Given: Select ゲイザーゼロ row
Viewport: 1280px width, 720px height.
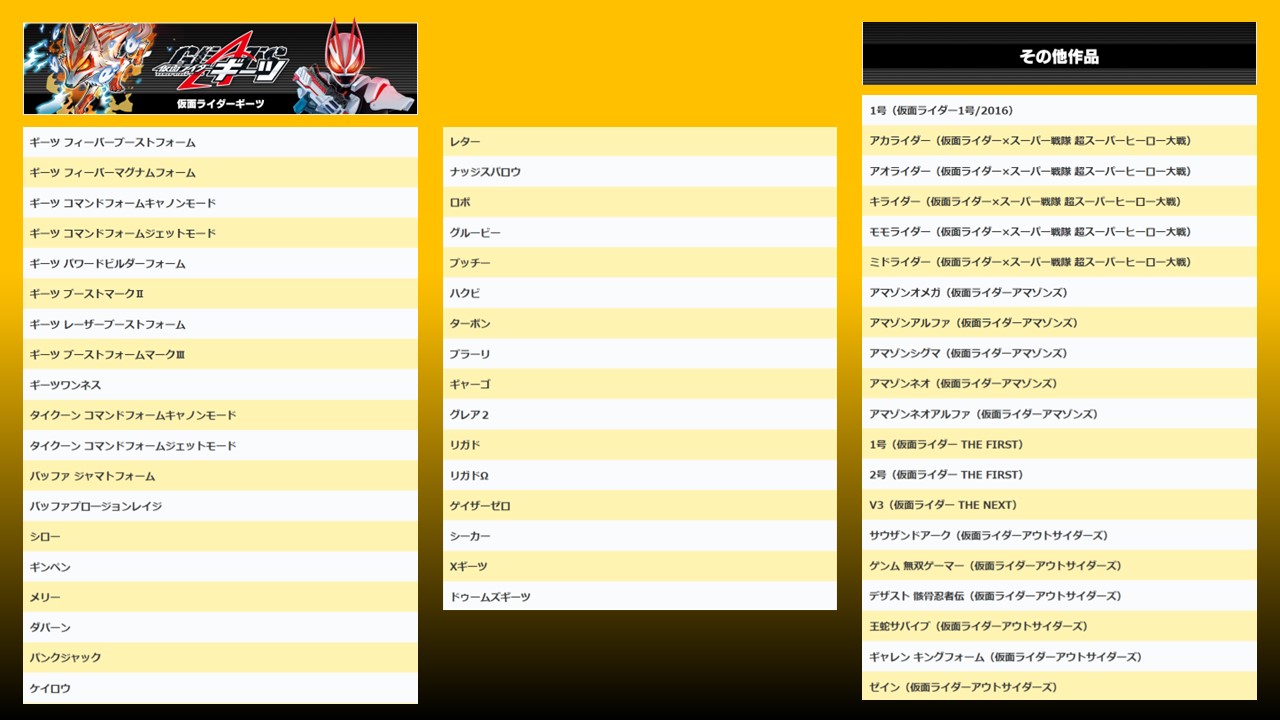Looking at the screenshot, I should click(x=640, y=506).
